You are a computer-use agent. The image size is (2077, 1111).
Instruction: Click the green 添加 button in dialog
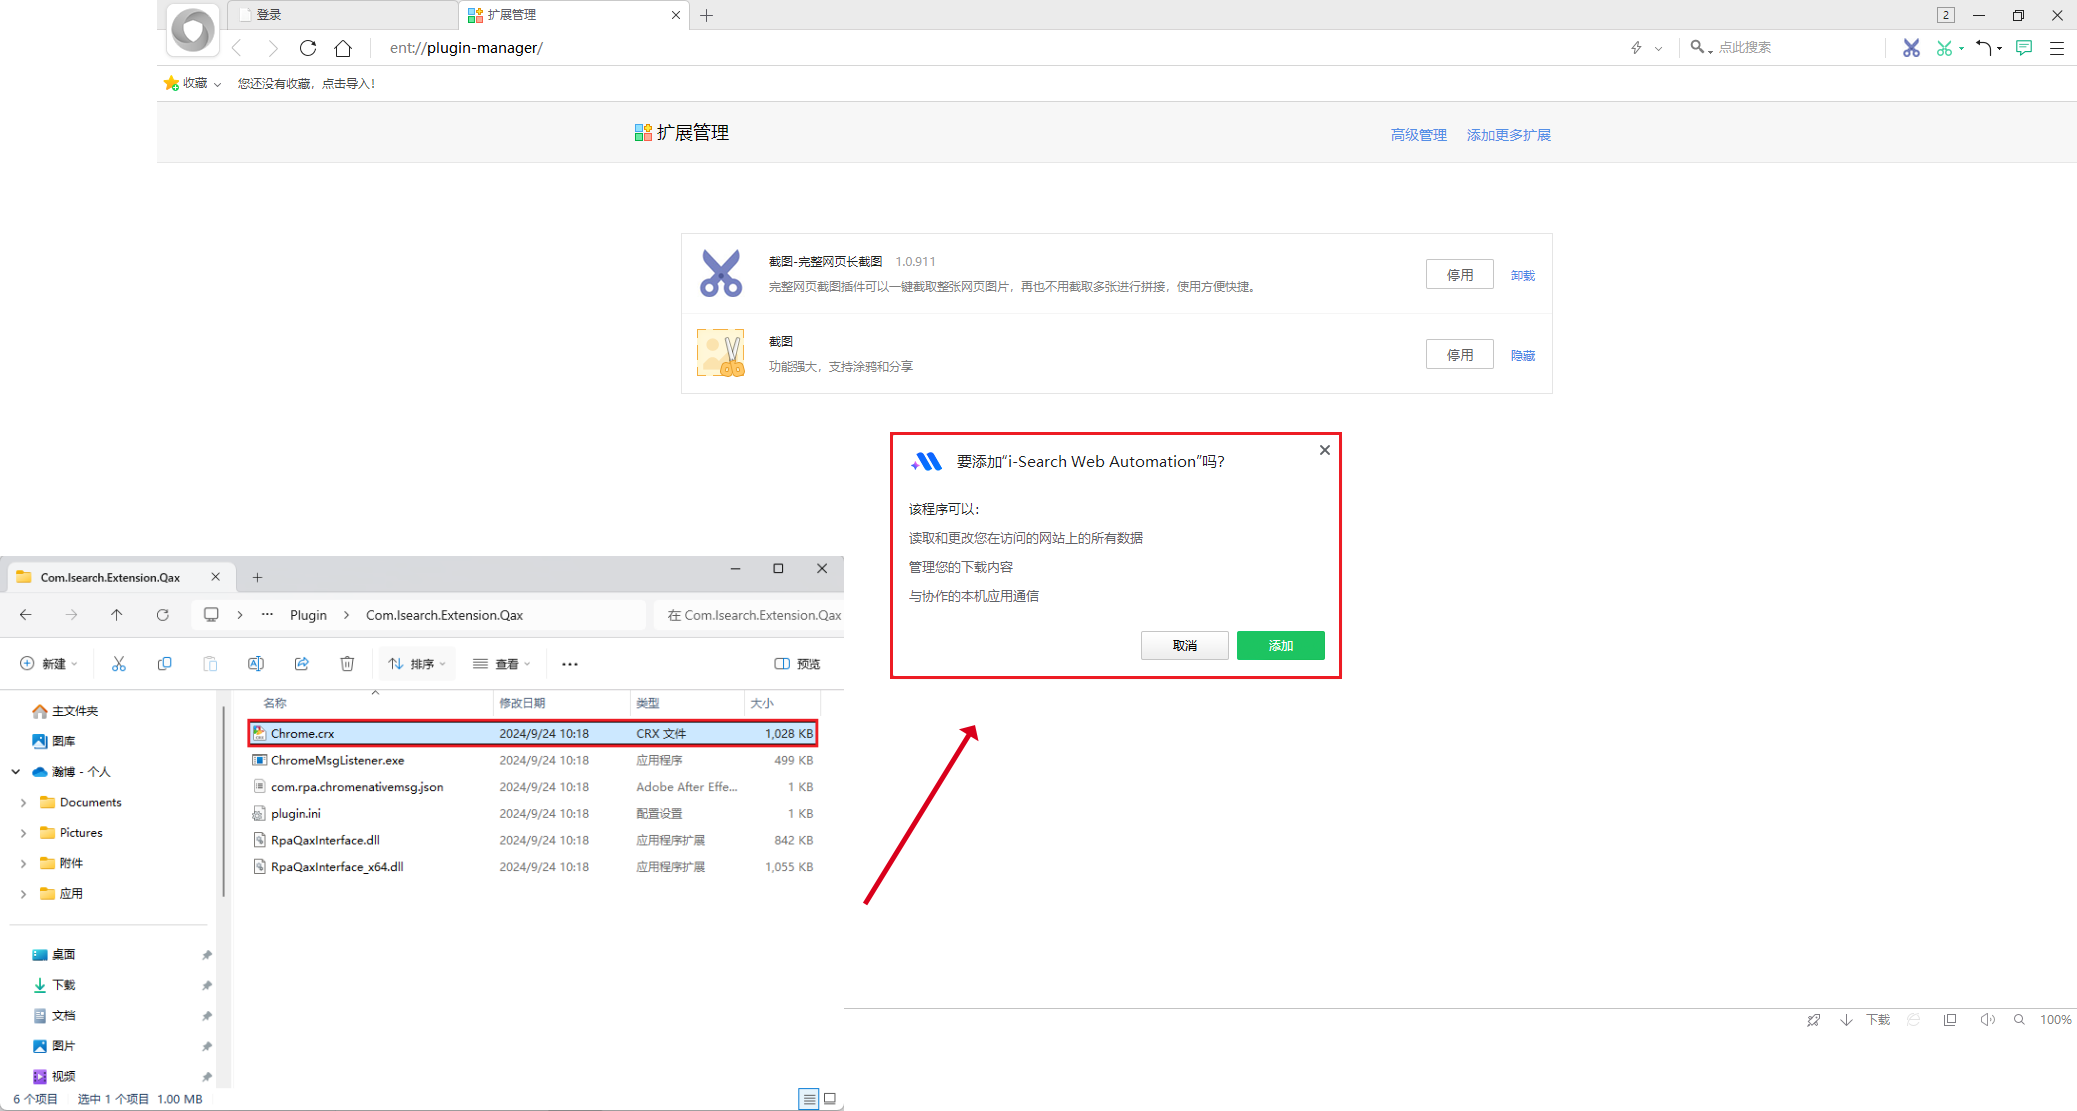point(1280,646)
